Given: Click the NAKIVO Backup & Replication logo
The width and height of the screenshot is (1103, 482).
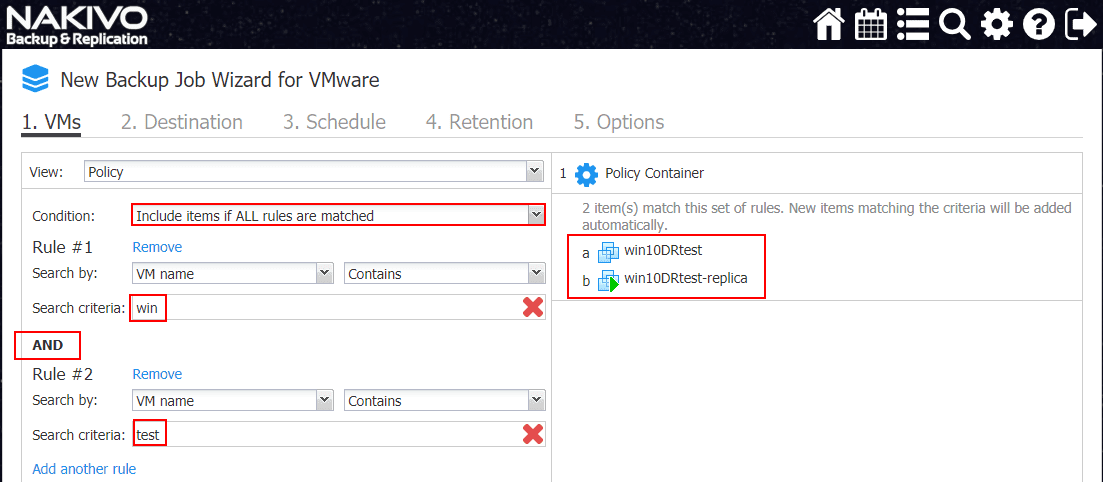Looking at the screenshot, I should pyautogui.click(x=77, y=26).
